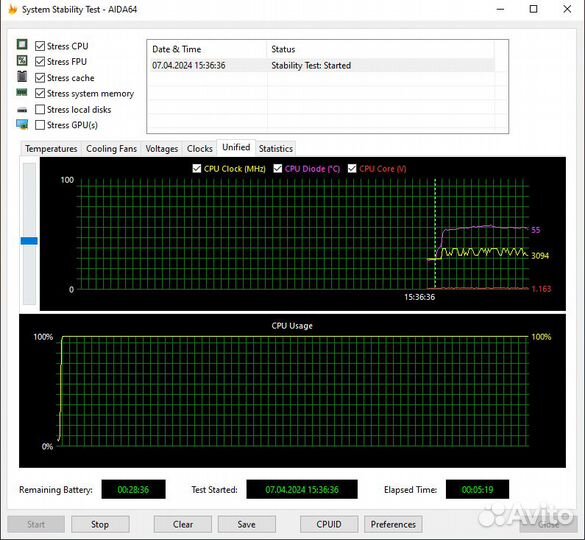585x540 pixels.
Task: Click the Remaining Battery value 00:28:36
Action: (x=133, y=489)
